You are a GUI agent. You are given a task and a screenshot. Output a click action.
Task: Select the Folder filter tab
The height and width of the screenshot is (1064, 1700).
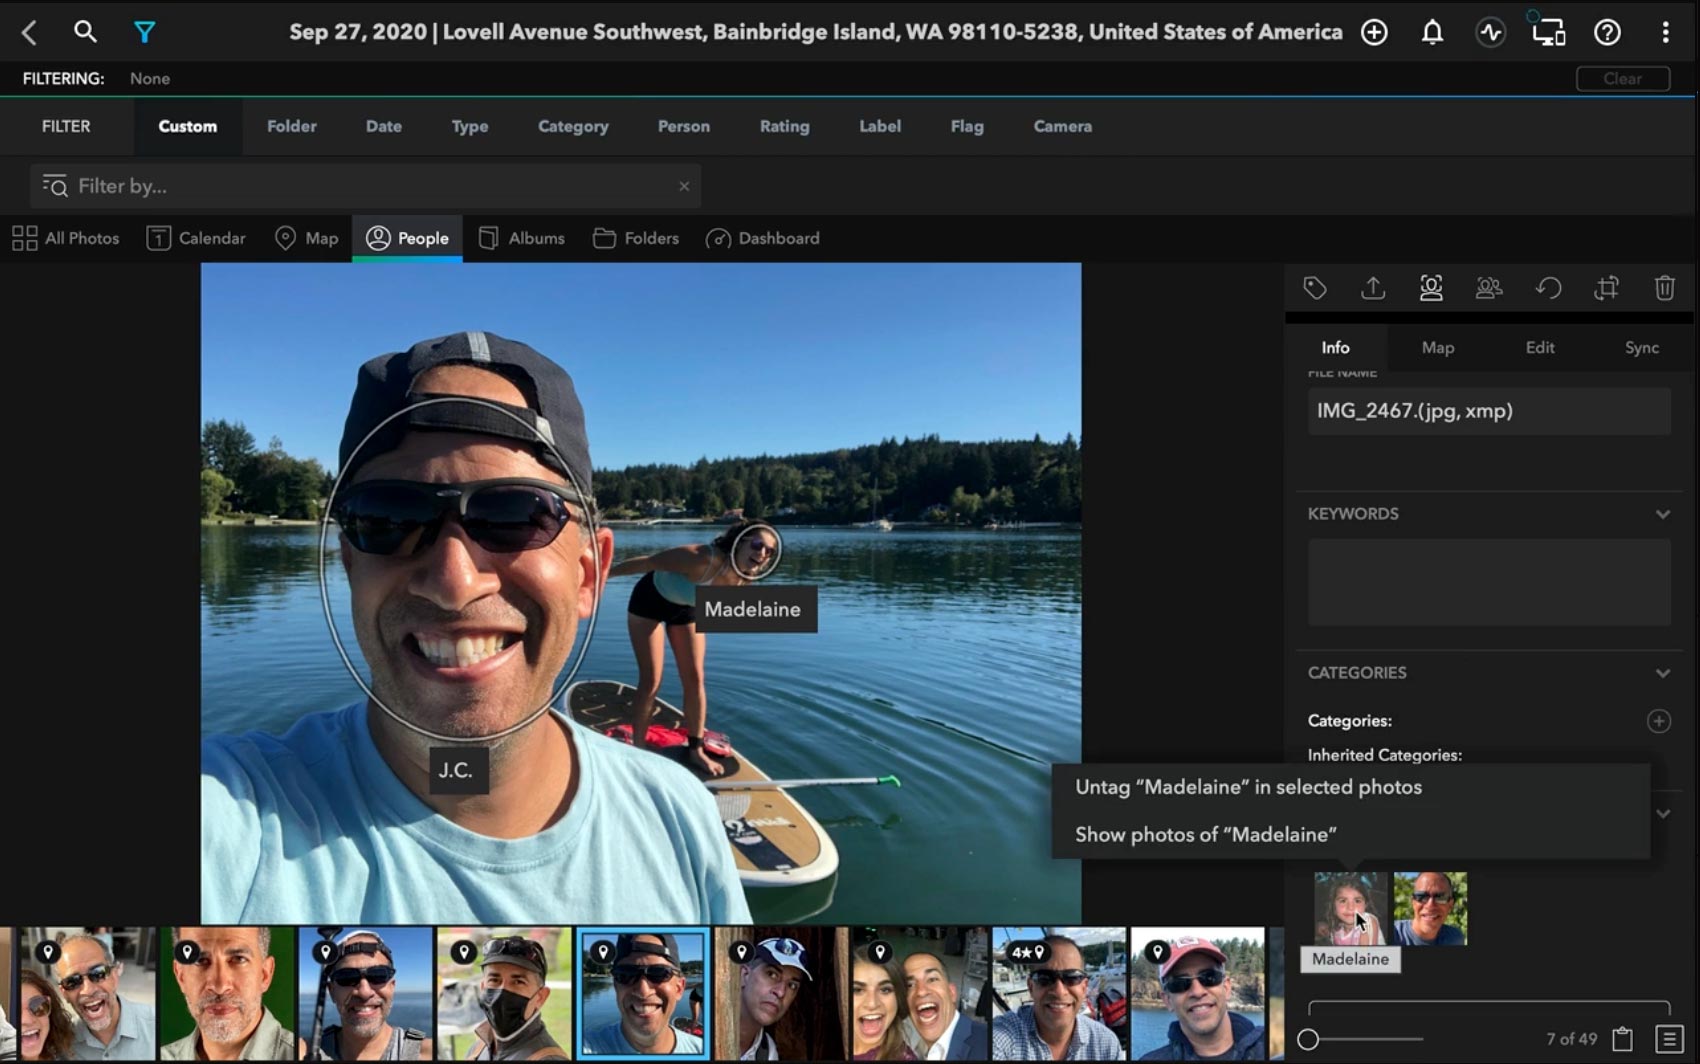click(292, 126)
